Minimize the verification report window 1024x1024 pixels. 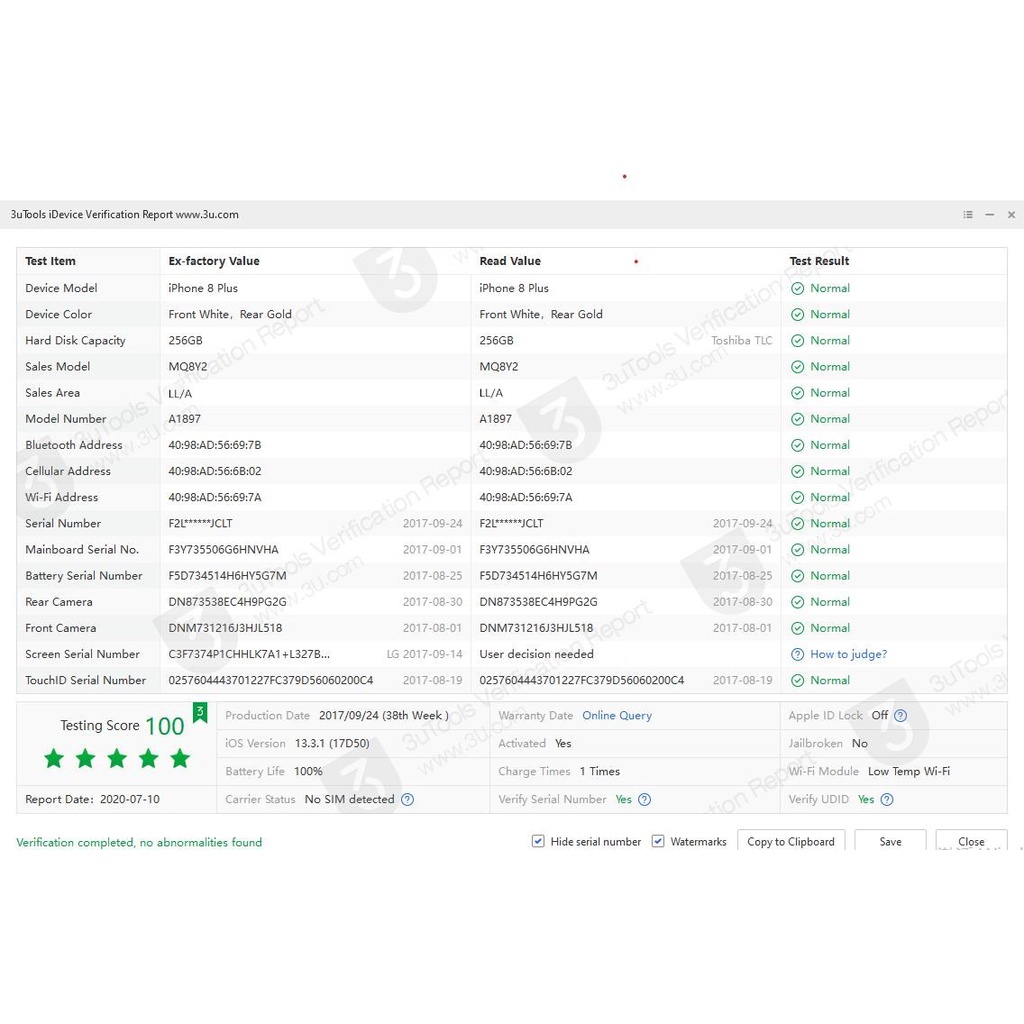coord(989,214)
